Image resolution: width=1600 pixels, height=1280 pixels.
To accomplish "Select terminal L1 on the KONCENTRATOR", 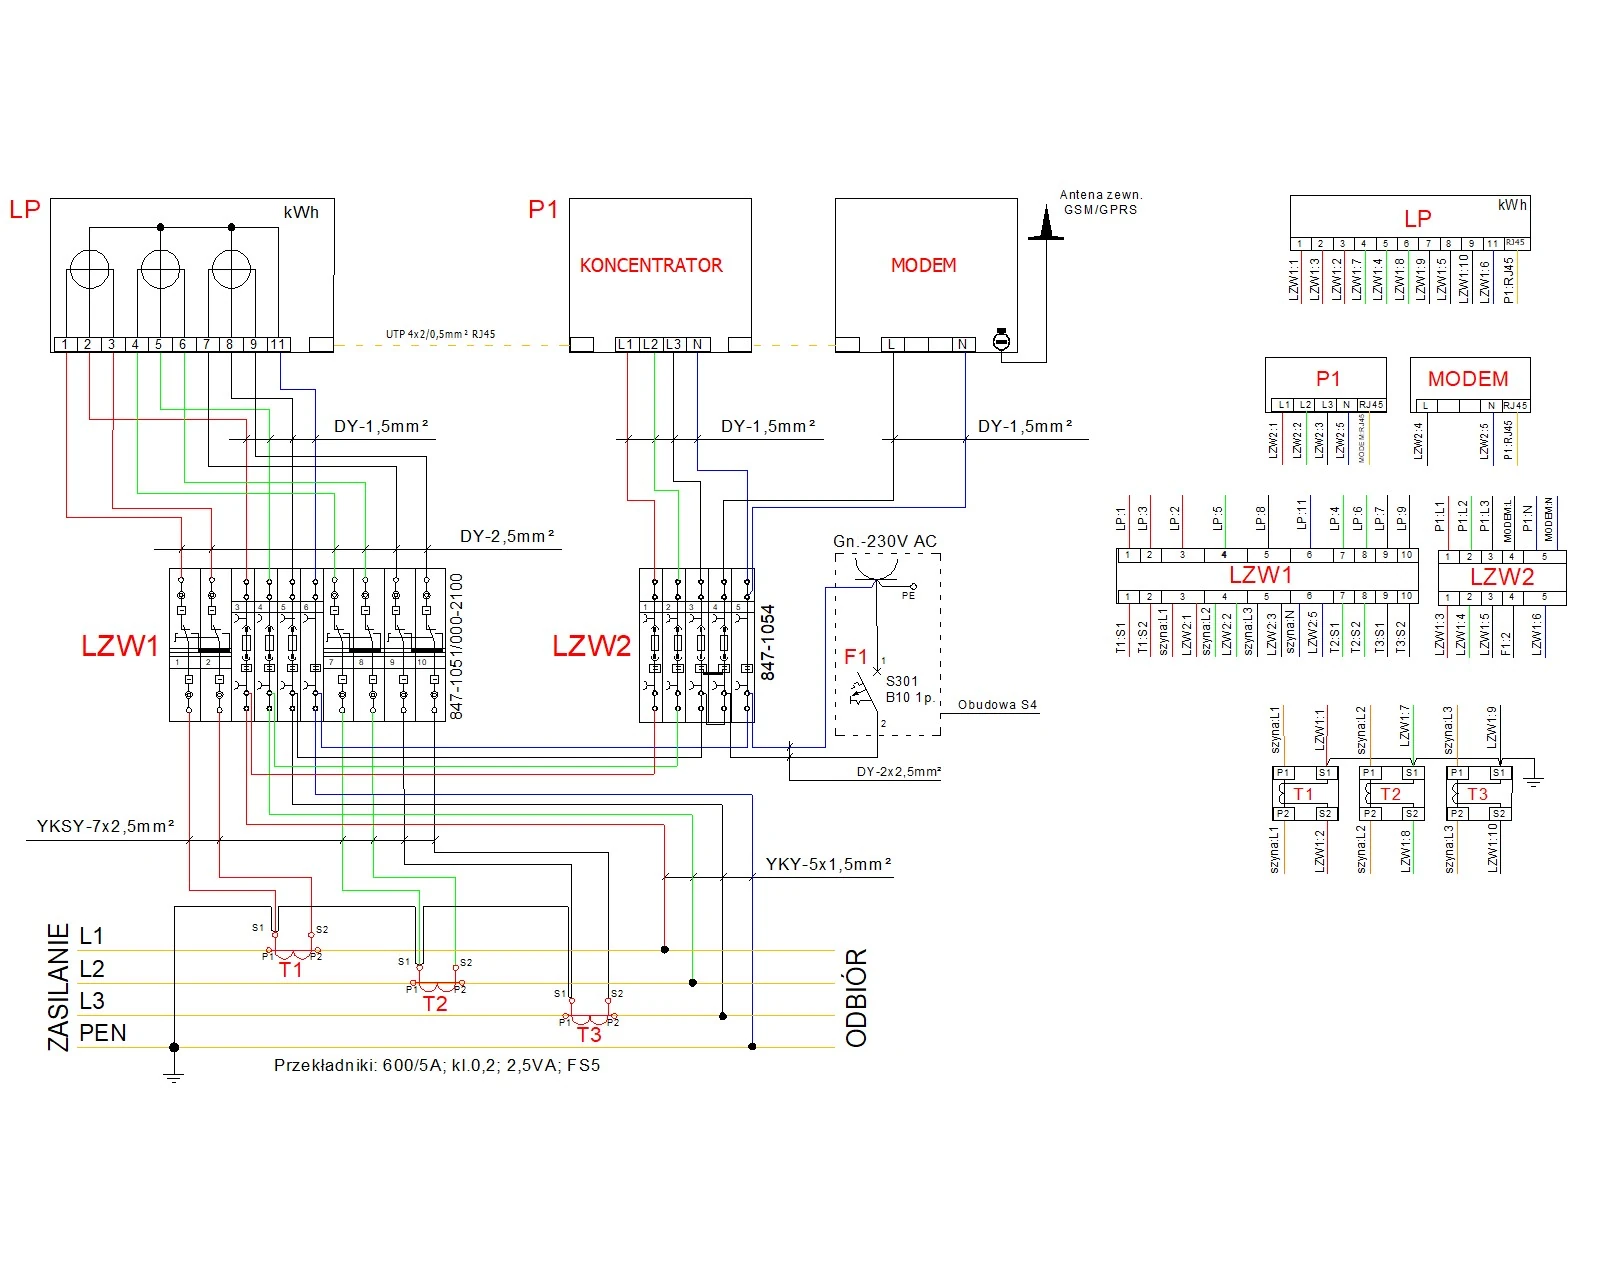I will [626, 344].
